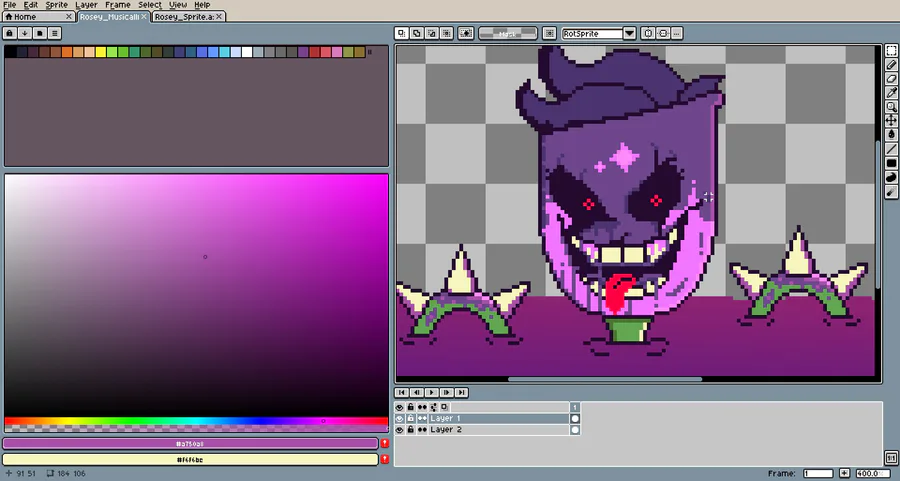The width and height of the screenshot is (900, 481).
Task: Click the vertical symmetry icon
Action: point(648,33)
